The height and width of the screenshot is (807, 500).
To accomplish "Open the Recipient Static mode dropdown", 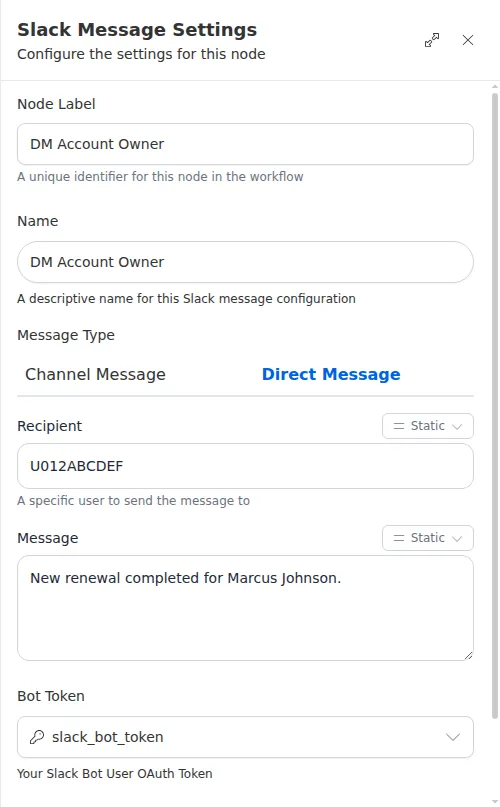I will (x=427, y=426).
